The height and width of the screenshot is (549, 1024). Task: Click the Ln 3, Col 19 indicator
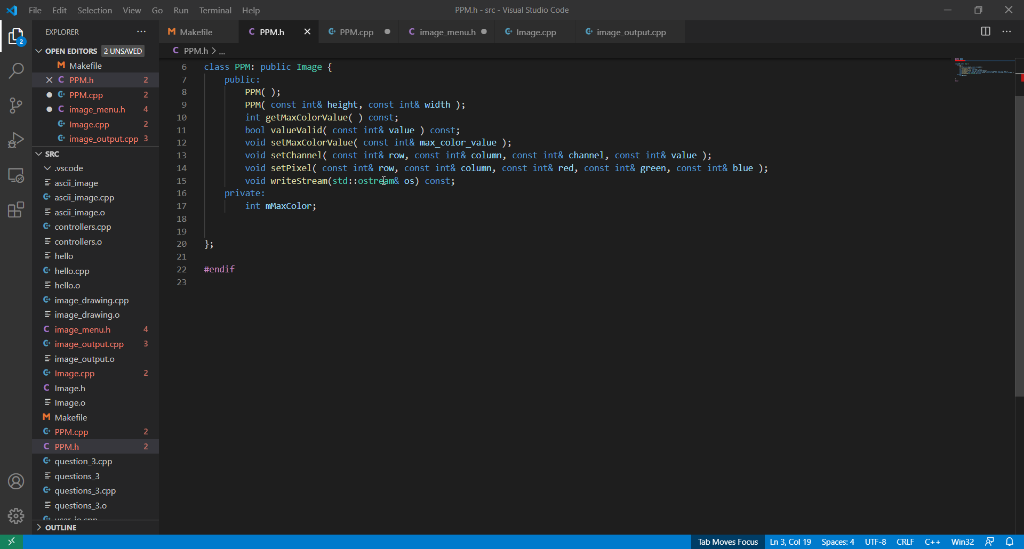tap(789, 542)
